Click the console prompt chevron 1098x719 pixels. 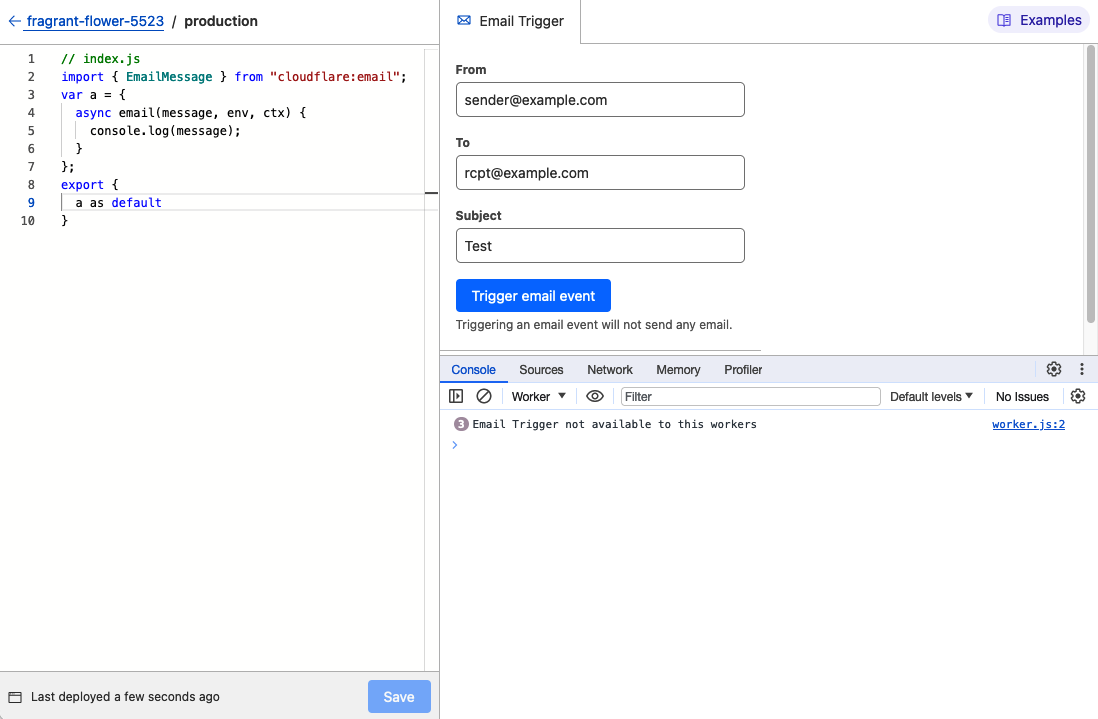coord(455,445)
